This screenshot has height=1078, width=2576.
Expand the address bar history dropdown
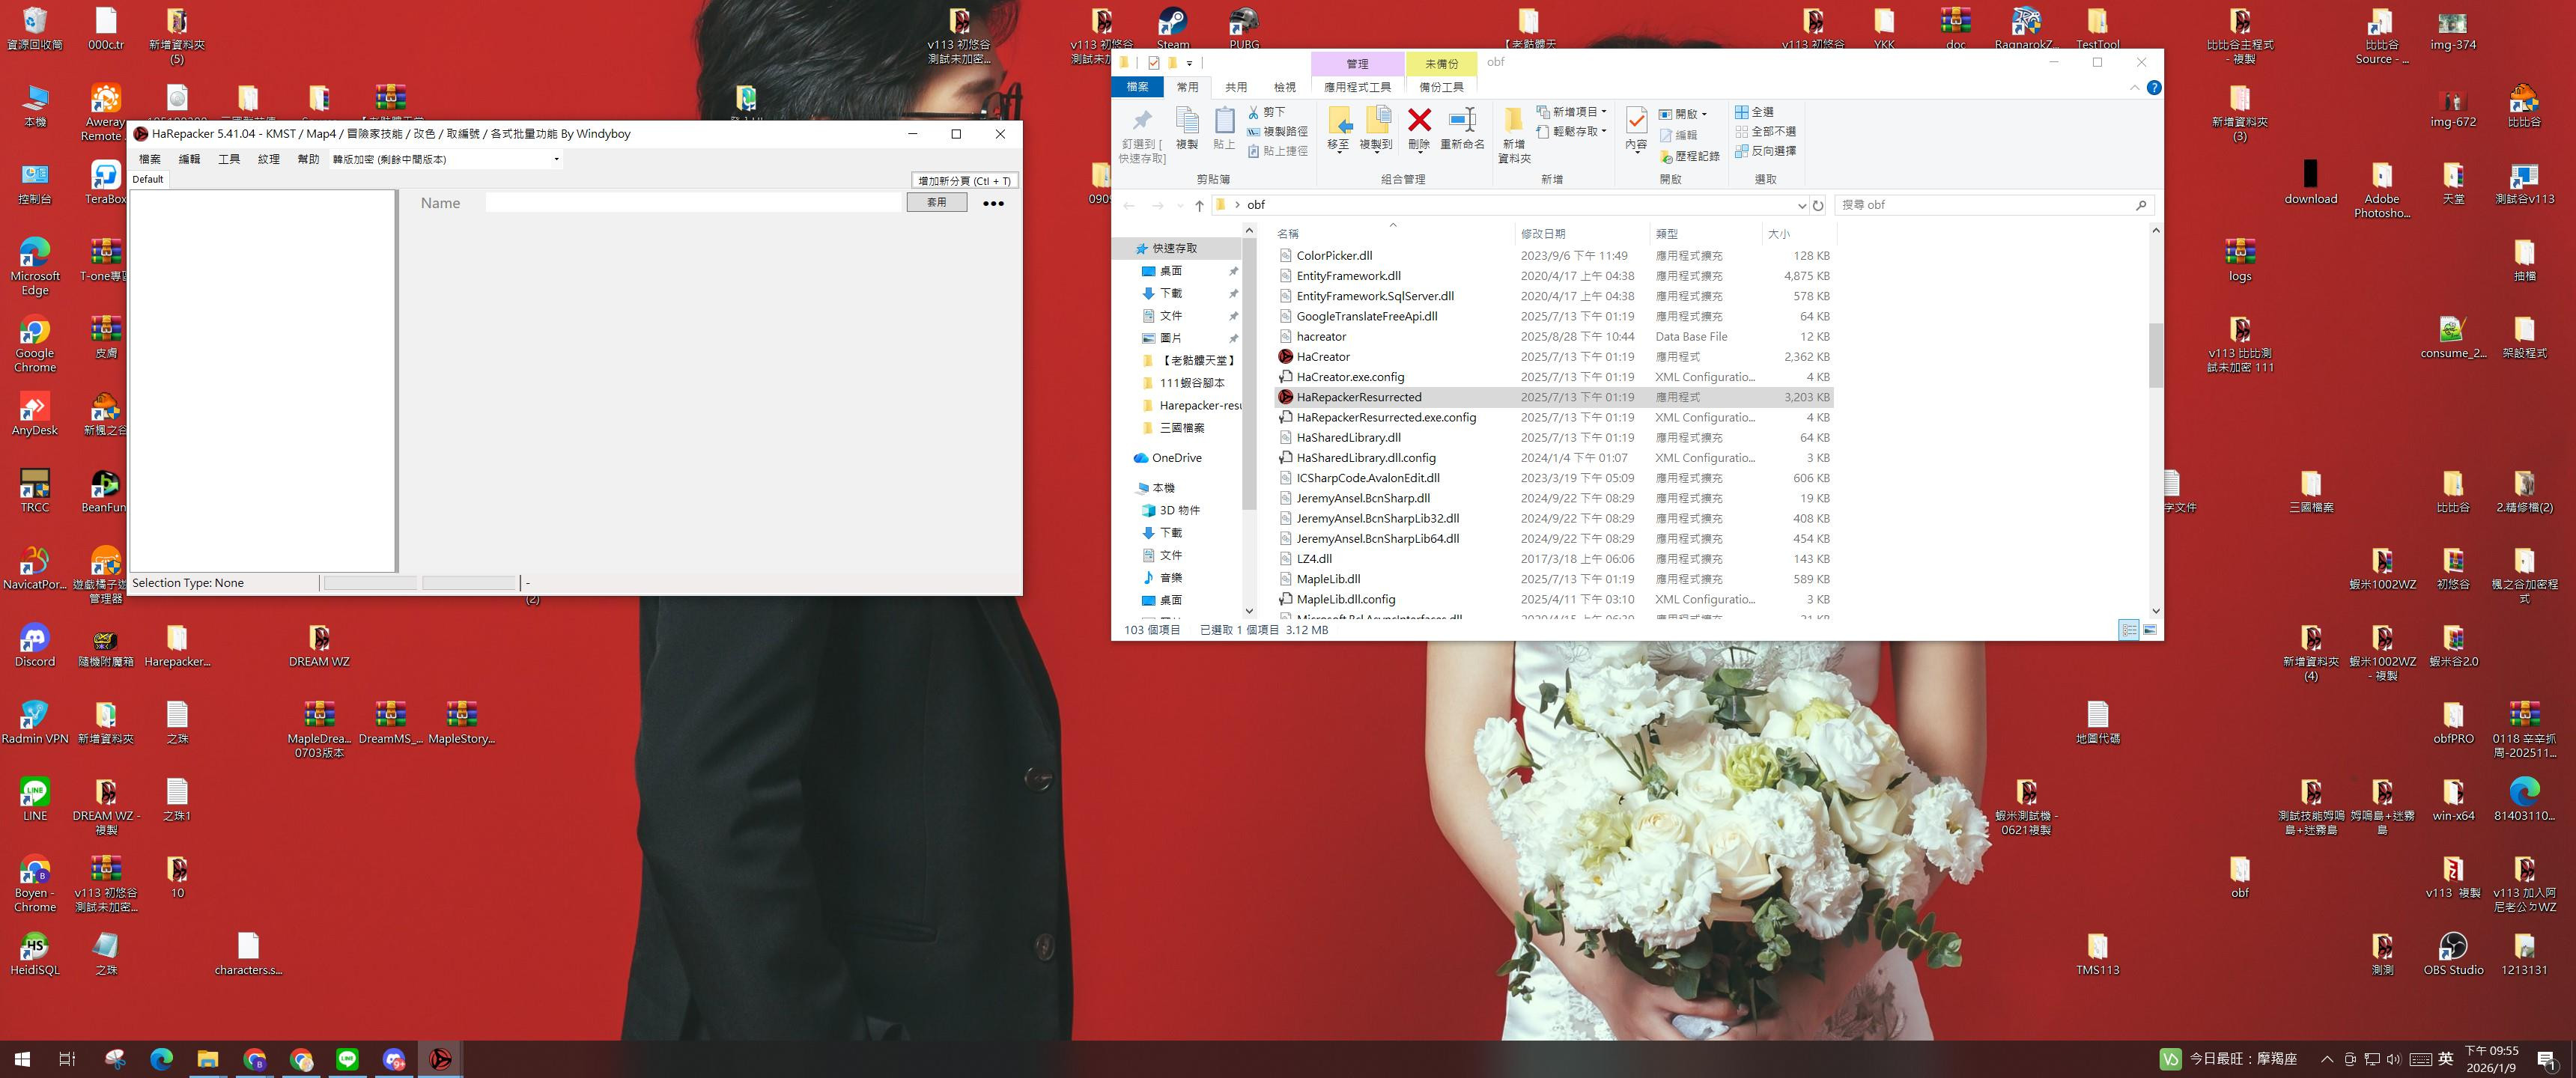point(1801,205)
